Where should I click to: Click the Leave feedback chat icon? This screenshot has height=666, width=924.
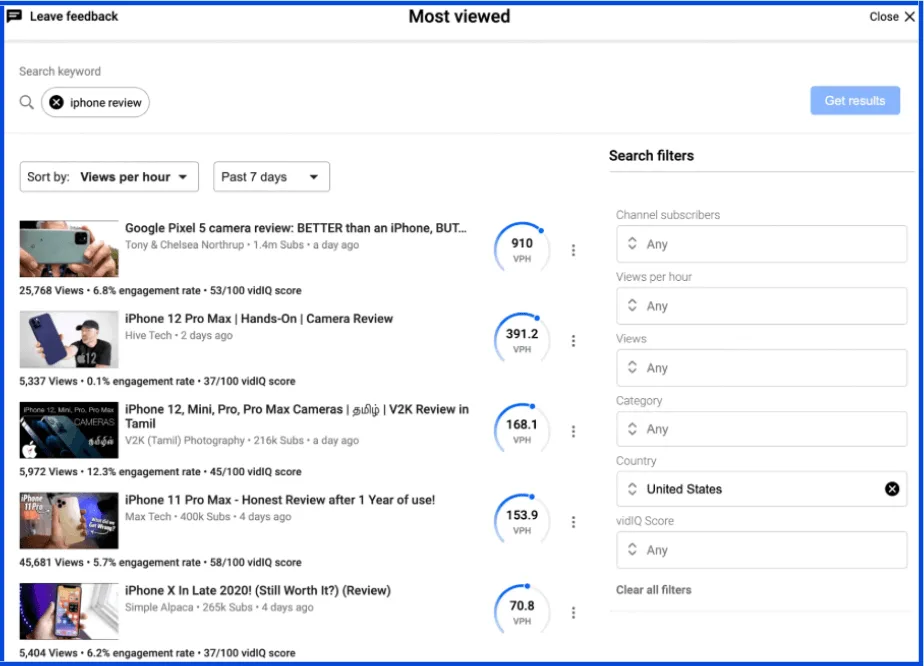(14, 16)
